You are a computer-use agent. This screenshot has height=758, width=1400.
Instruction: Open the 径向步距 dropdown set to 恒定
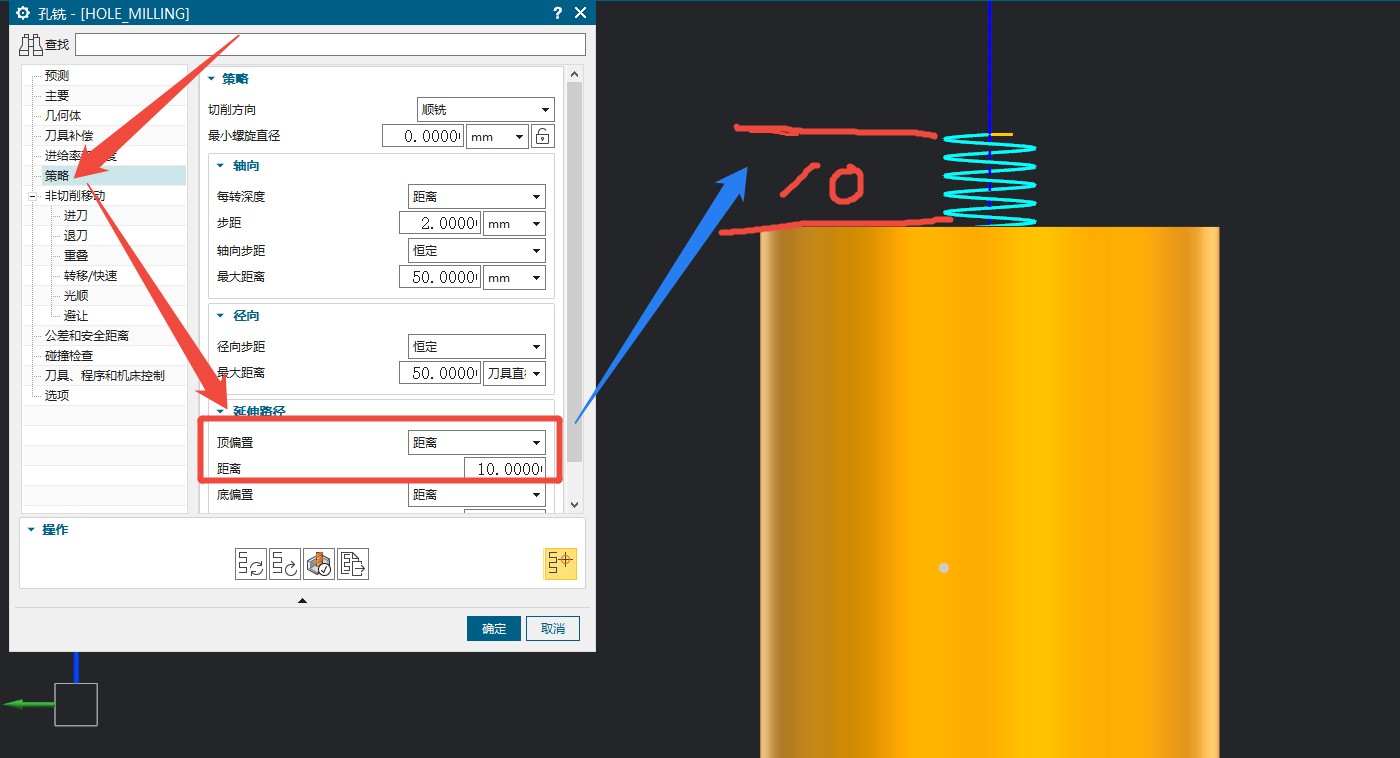(x=477, y=346)
